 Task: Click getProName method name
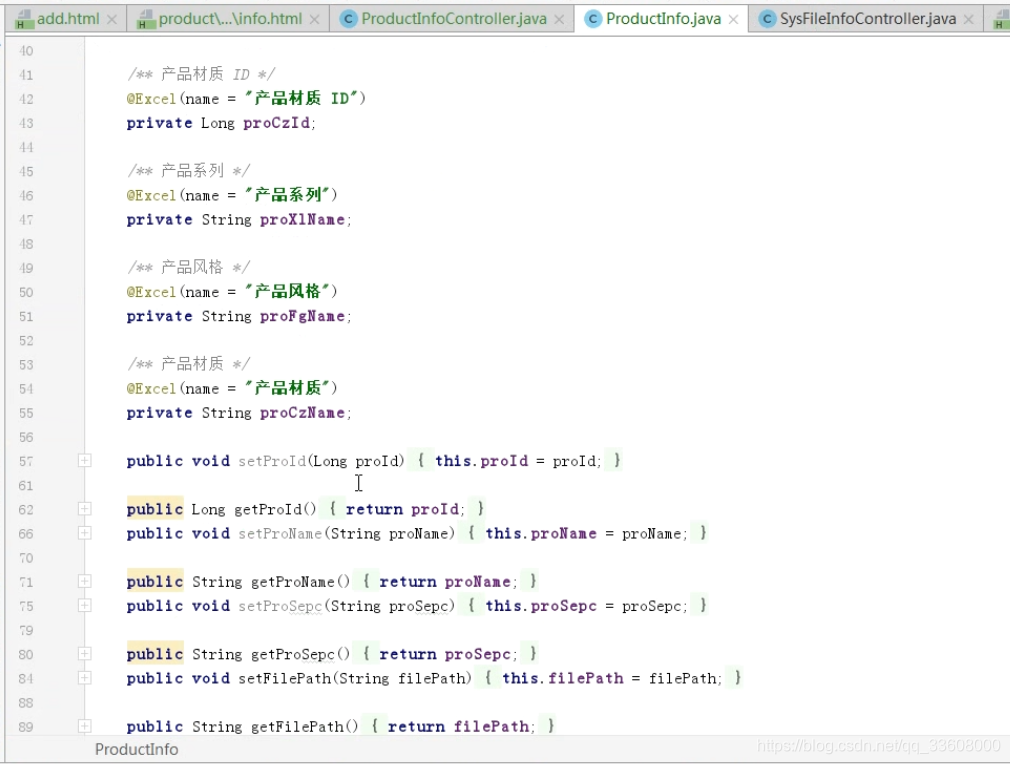pos(293,582)
